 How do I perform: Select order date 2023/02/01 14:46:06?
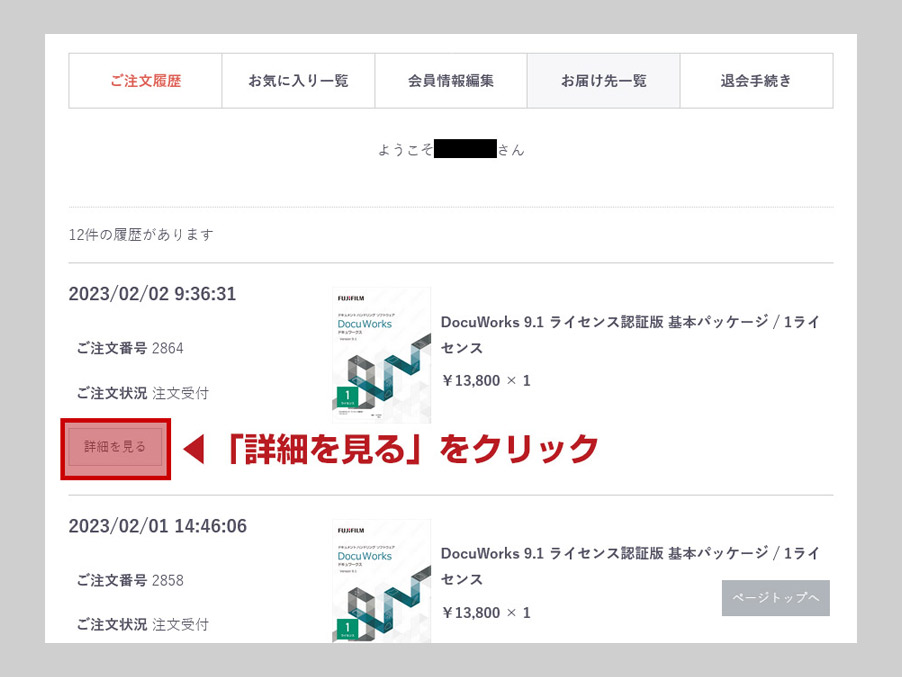[x=158, y=526]
